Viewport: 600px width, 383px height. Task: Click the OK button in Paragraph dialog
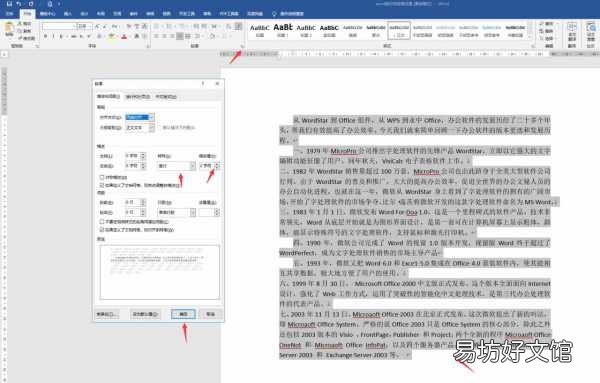(x=183, y=314)
